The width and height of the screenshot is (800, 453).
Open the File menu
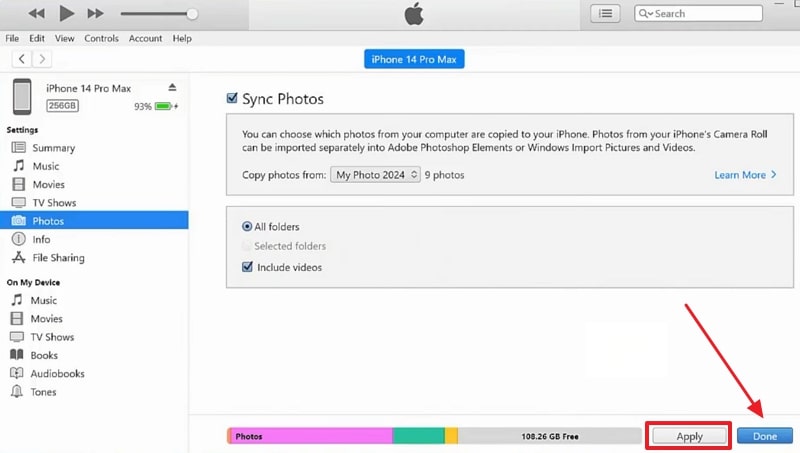pos(12,38)
